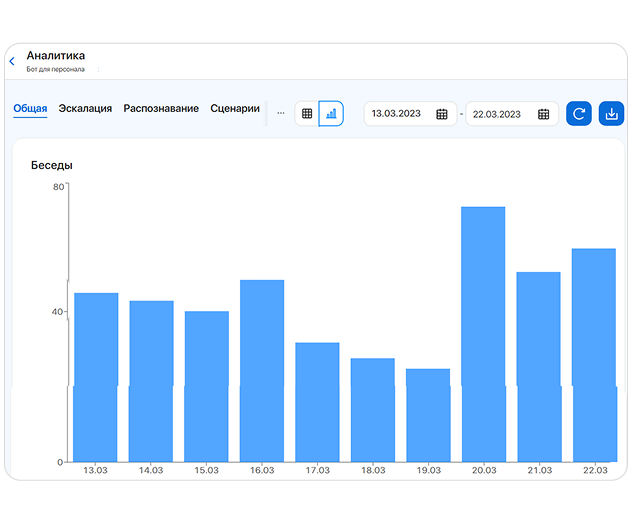632x524 pixels.
Task: Edit the start date field 13.03.2023
Action: pyautogui.click(x=410, y=114)
